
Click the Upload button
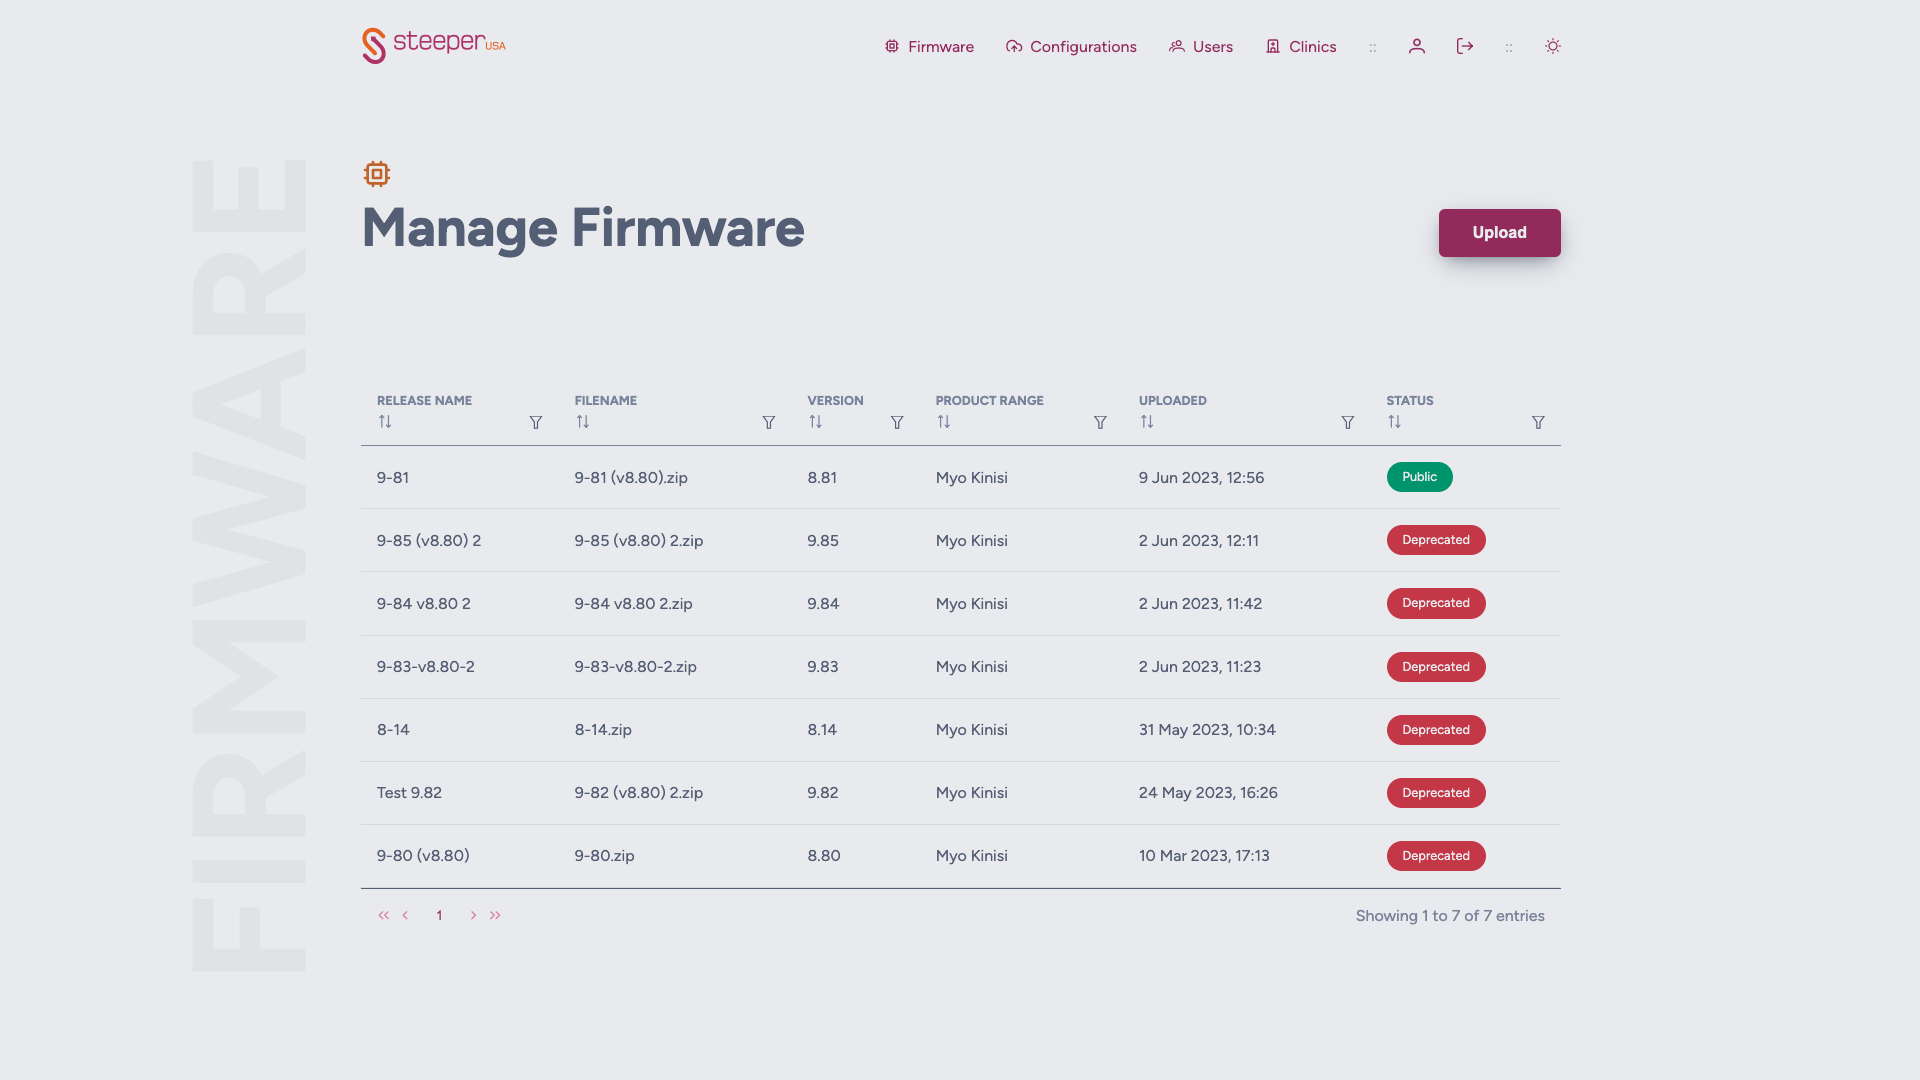(1500, 233)
